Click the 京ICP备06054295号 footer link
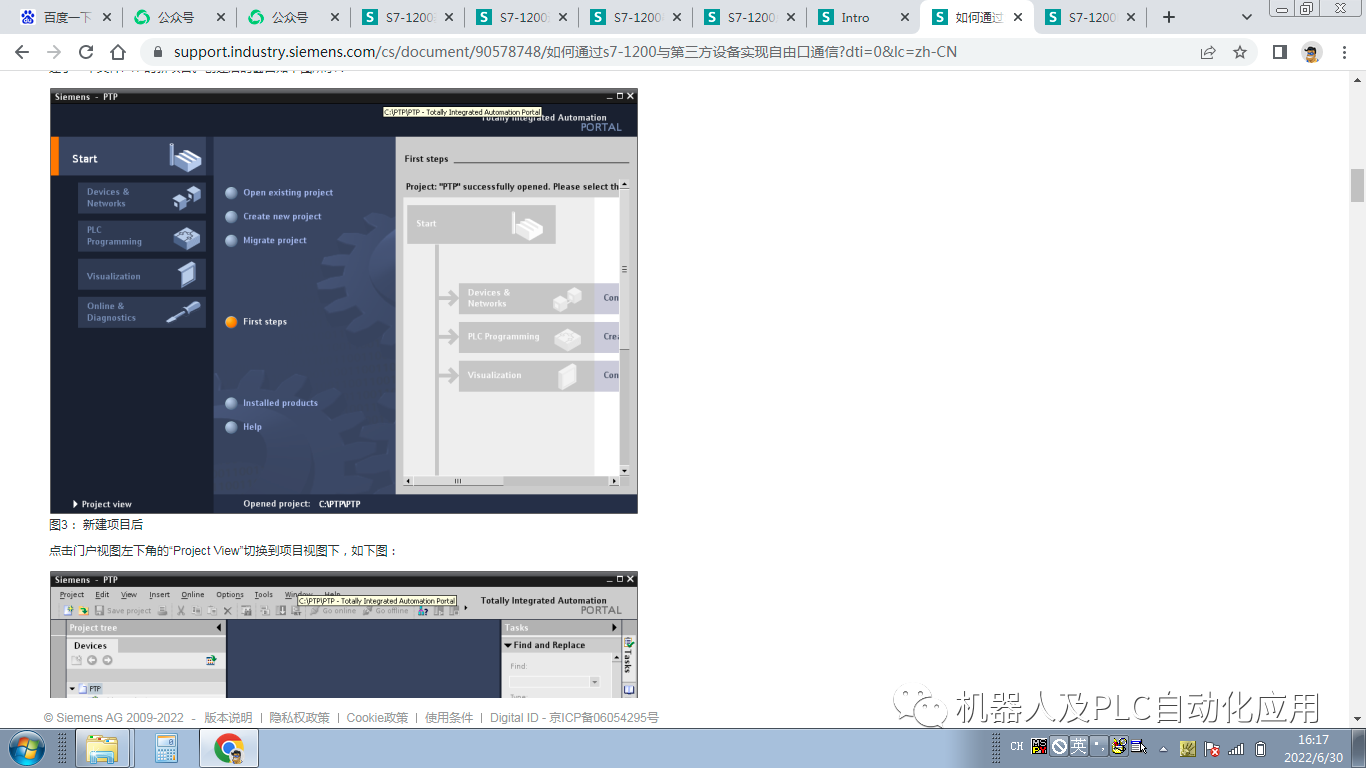The width and height of the screenshot is (1366, 768). click(605, 718)
